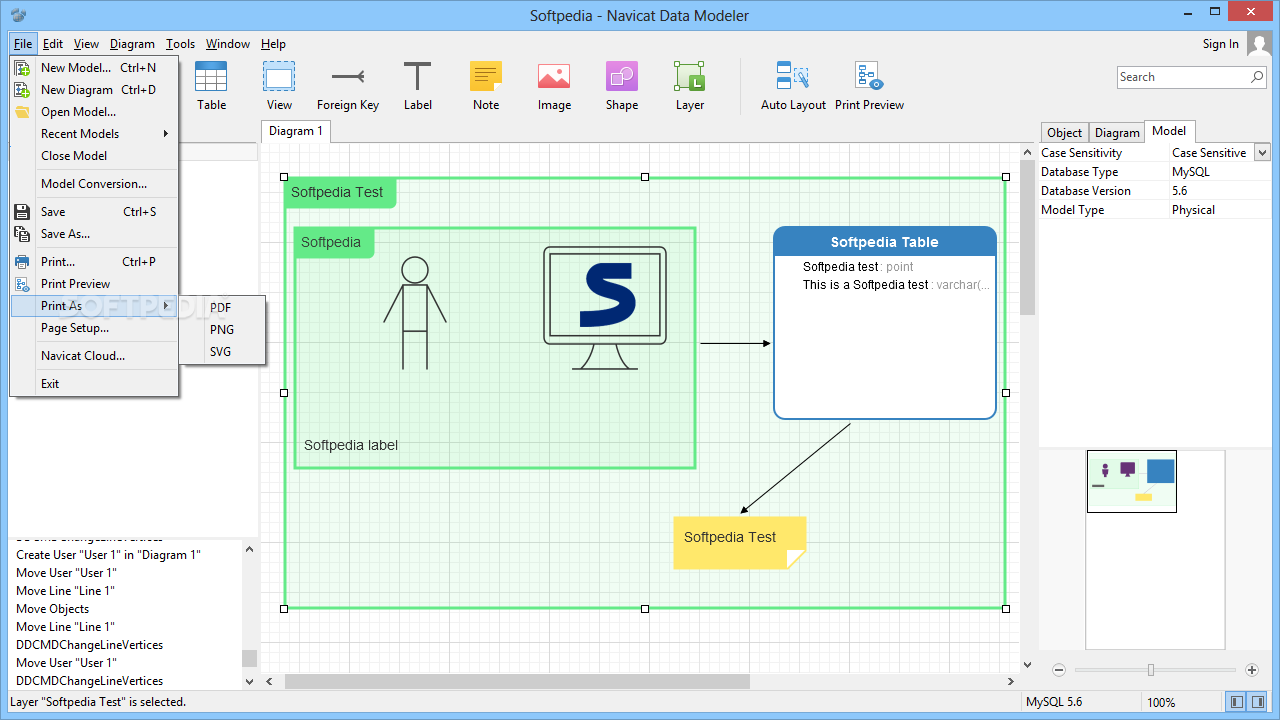
Task: Click the monitor image with S logo
Action: [x=604, y=308]
